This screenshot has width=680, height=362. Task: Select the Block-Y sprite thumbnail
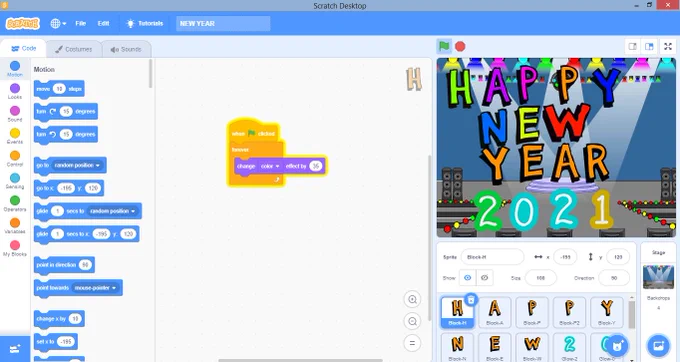(607, 312)
